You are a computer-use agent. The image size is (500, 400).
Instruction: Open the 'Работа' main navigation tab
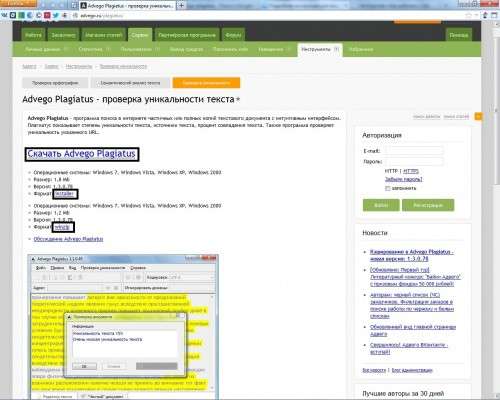point(33,35)
